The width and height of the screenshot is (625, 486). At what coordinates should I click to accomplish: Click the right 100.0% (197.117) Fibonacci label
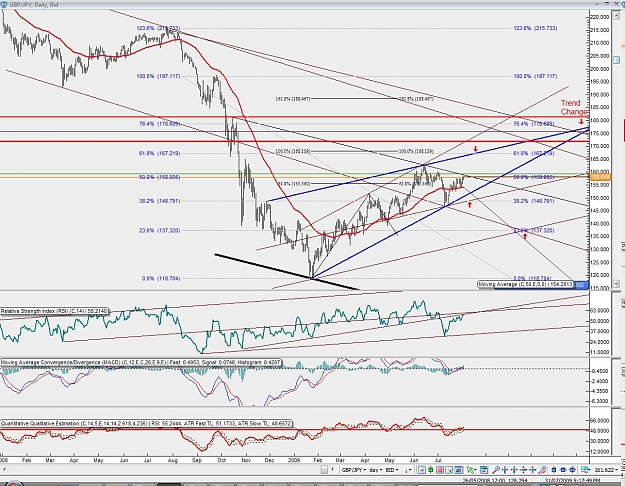point(535,76)
